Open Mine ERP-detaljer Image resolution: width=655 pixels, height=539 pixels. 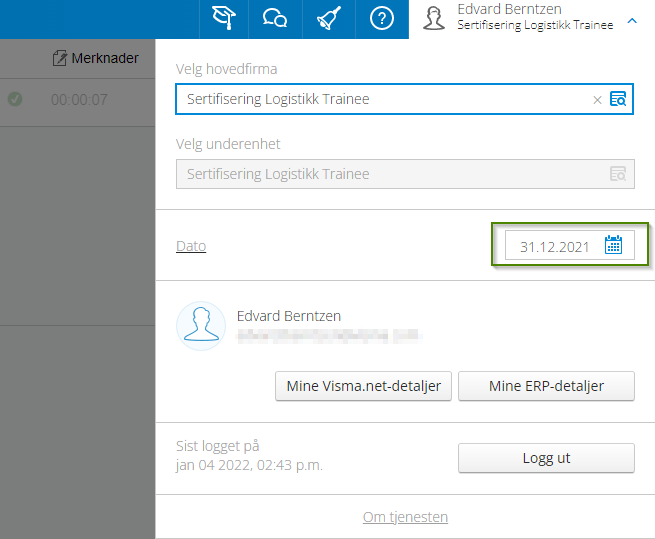click(x=546, y=386)
